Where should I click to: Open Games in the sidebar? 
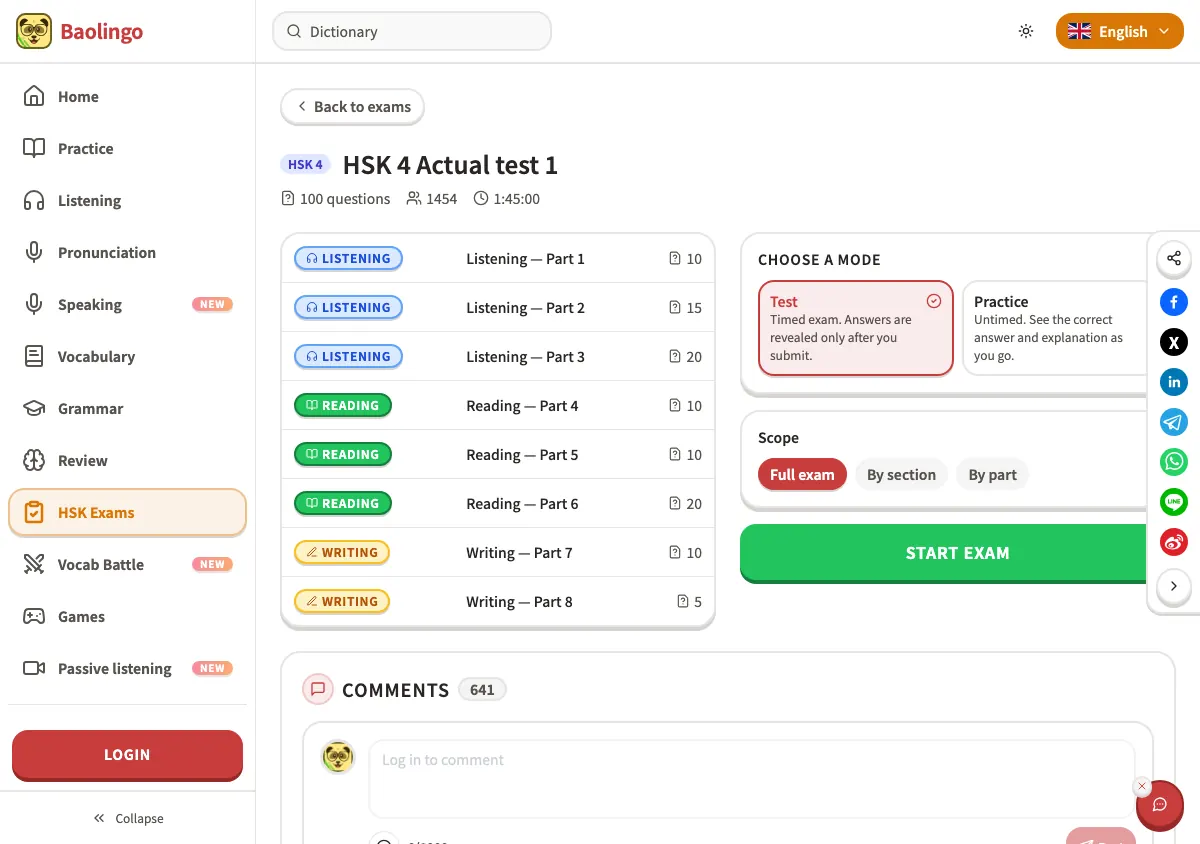pyautogui.click(x=127, y=616)
